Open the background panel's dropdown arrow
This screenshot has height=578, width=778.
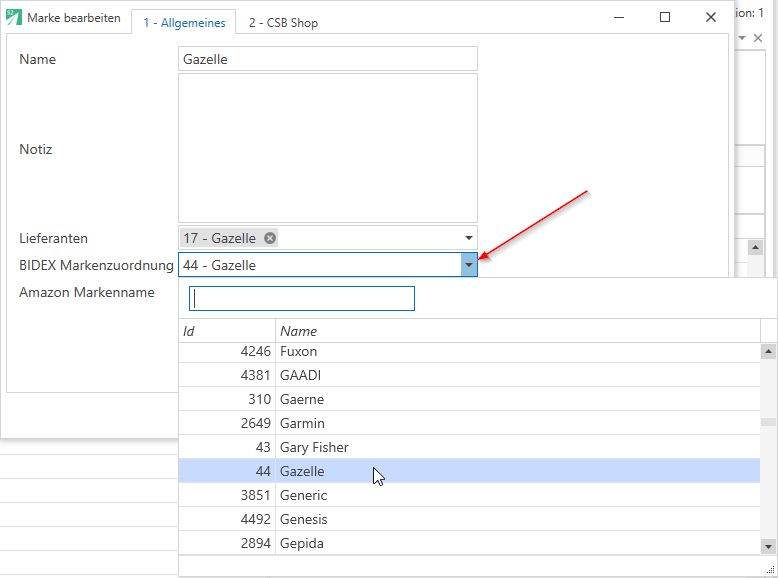[742, 38]
